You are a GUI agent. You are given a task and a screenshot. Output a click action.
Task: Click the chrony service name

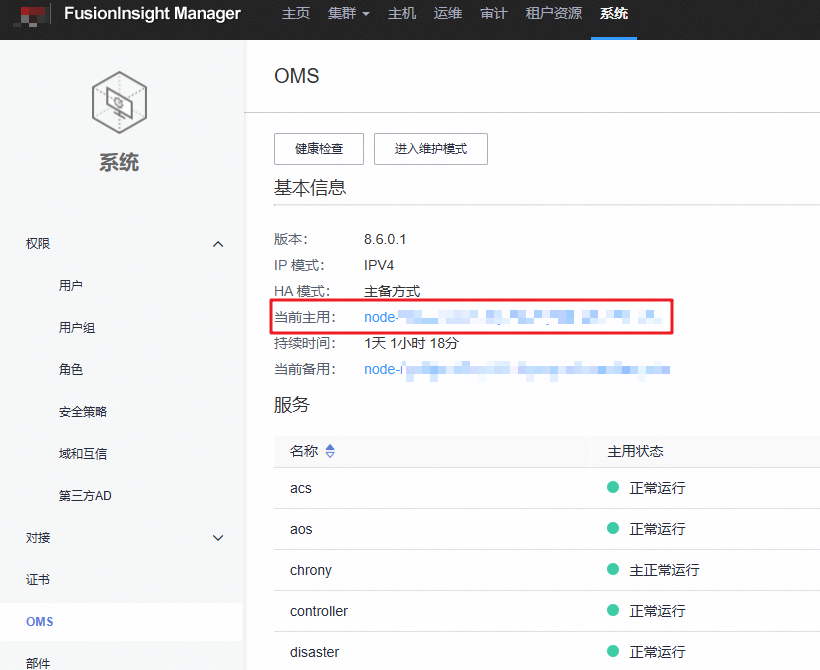click(x=311, y=570)
